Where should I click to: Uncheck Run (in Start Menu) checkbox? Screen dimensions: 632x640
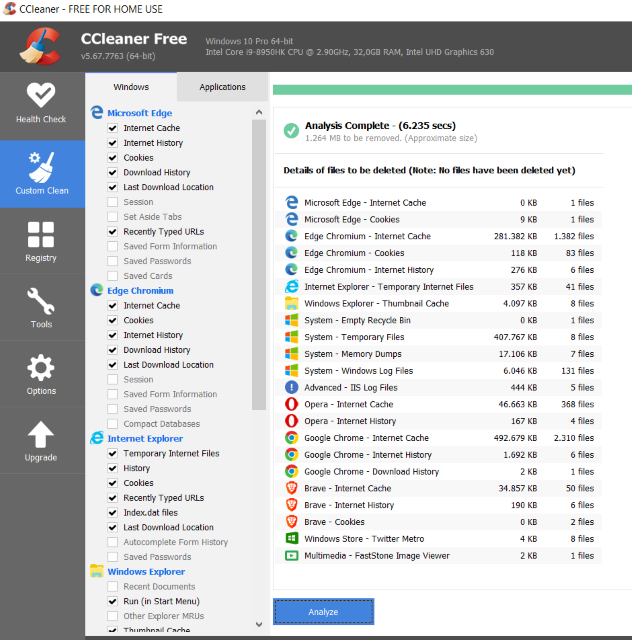(113, 601)
